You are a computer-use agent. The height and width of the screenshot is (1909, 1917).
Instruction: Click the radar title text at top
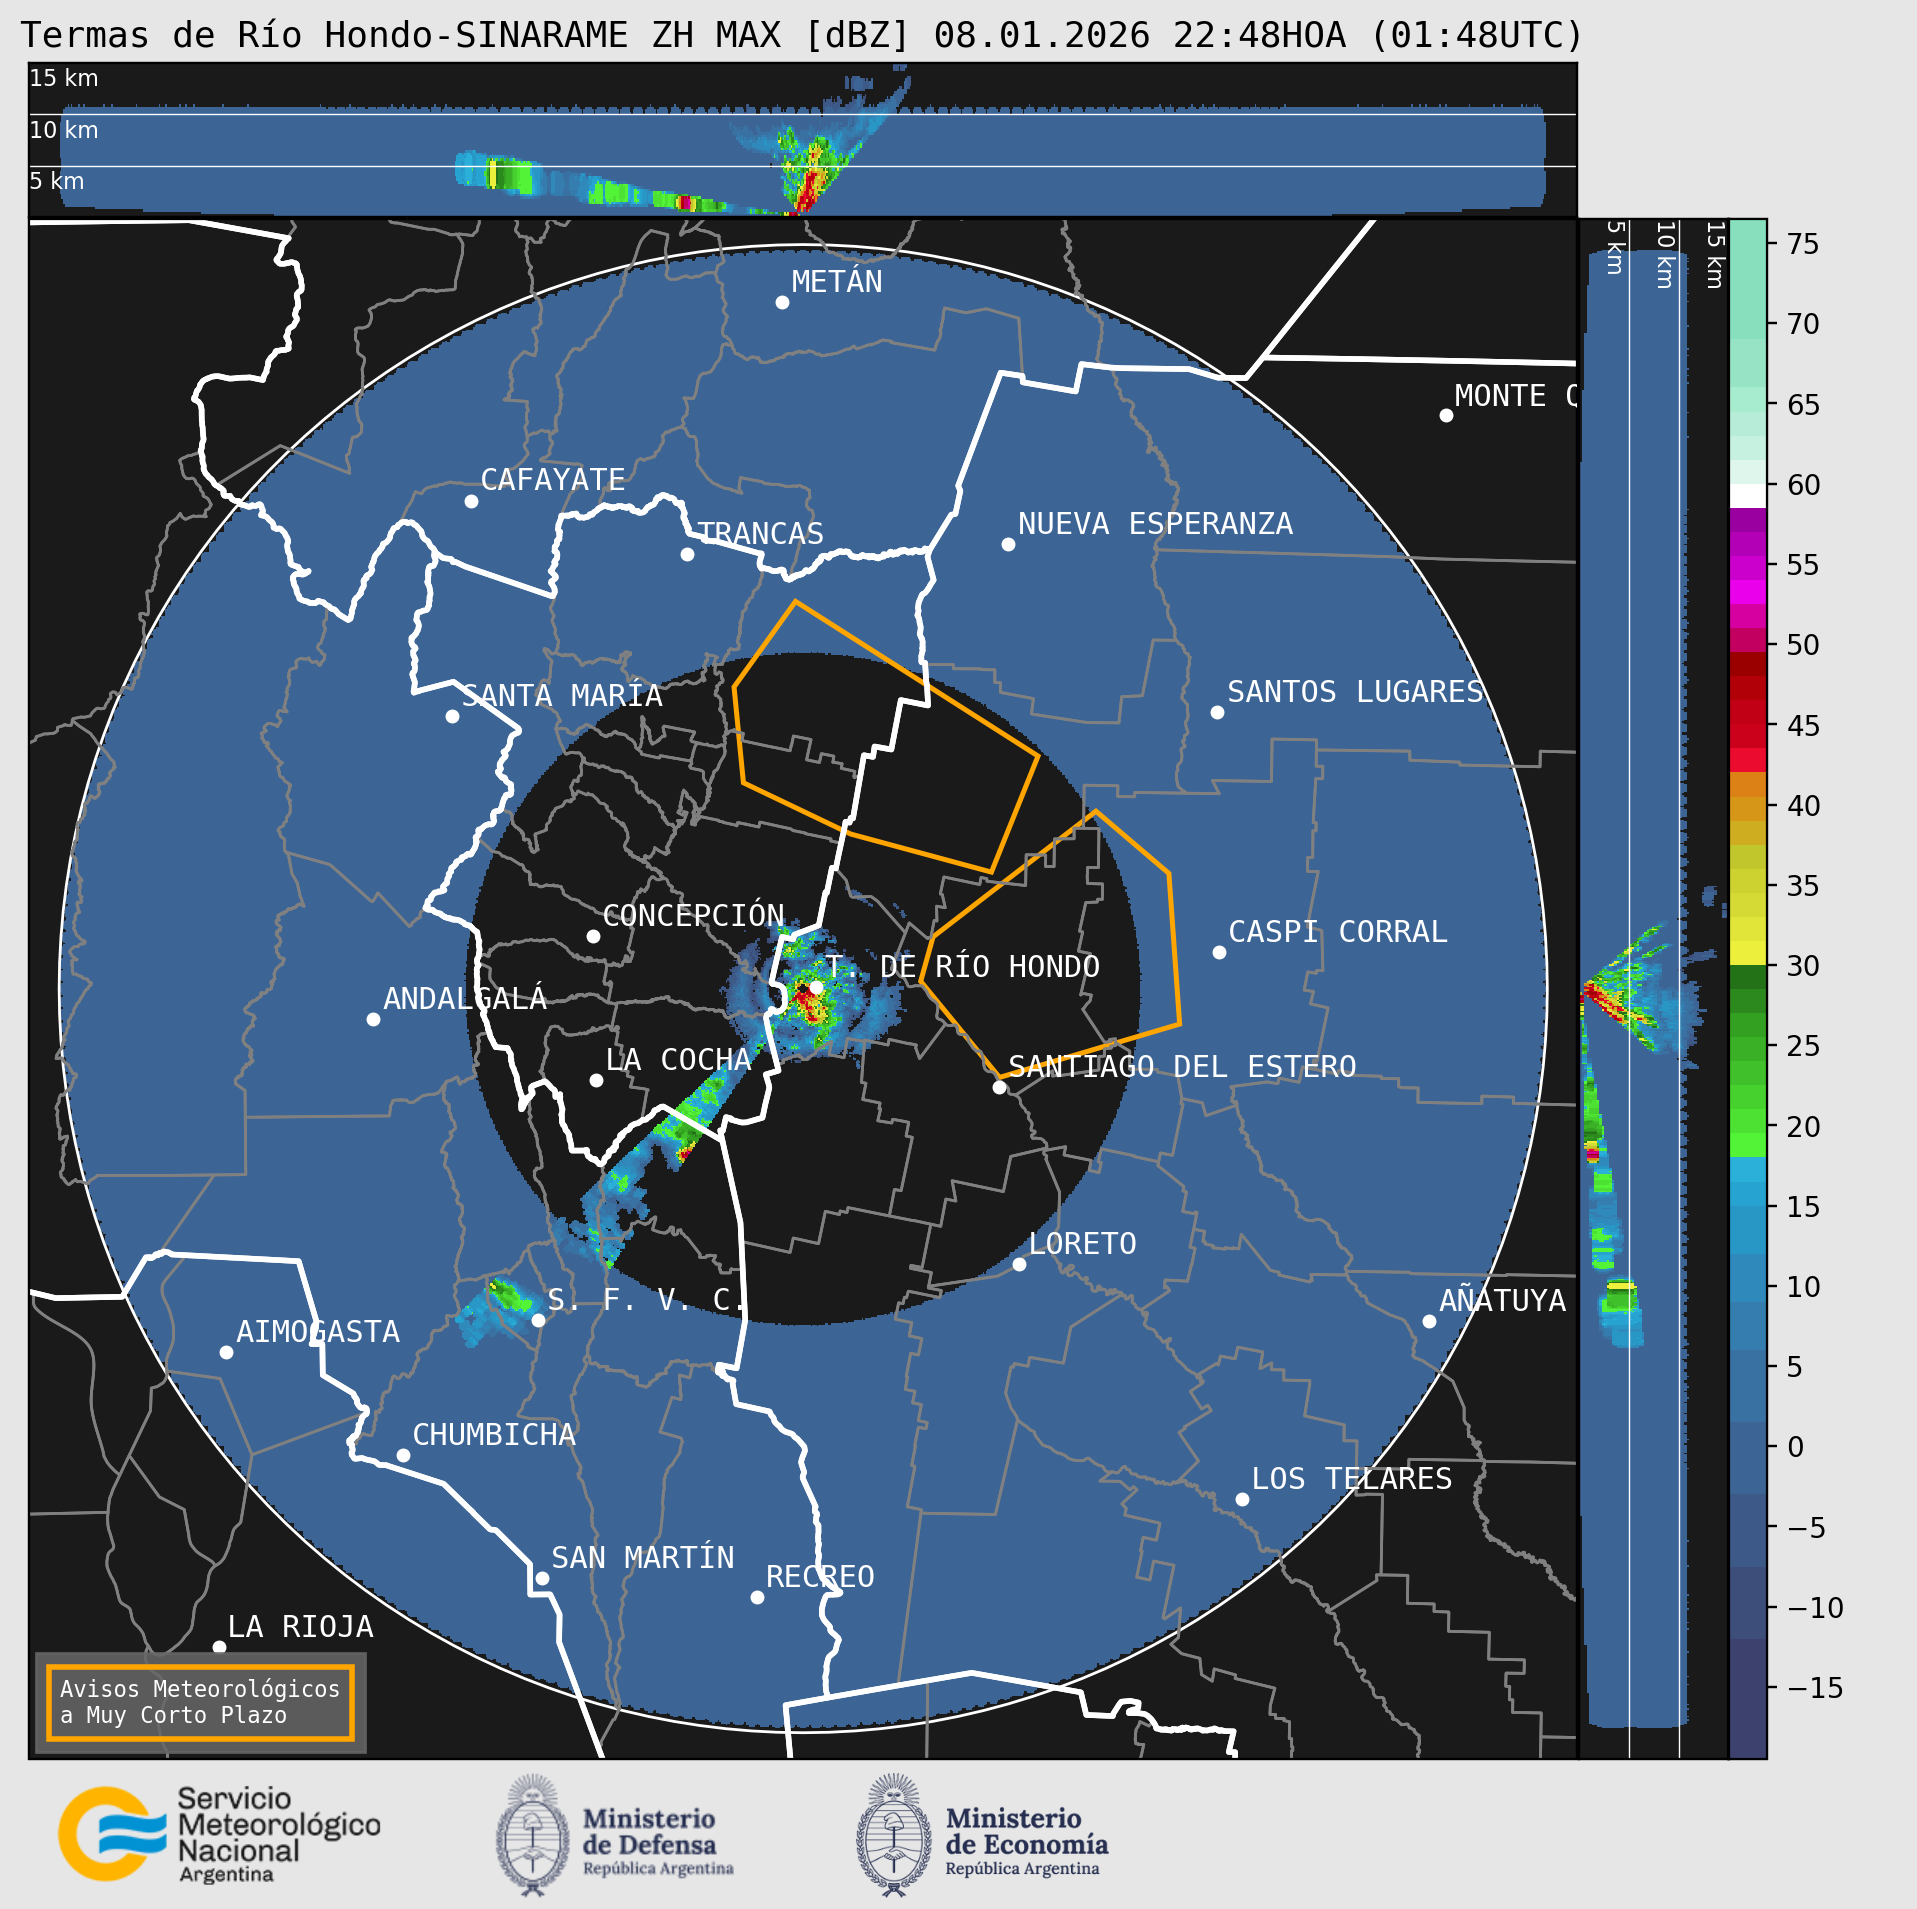tap(802, 35)
